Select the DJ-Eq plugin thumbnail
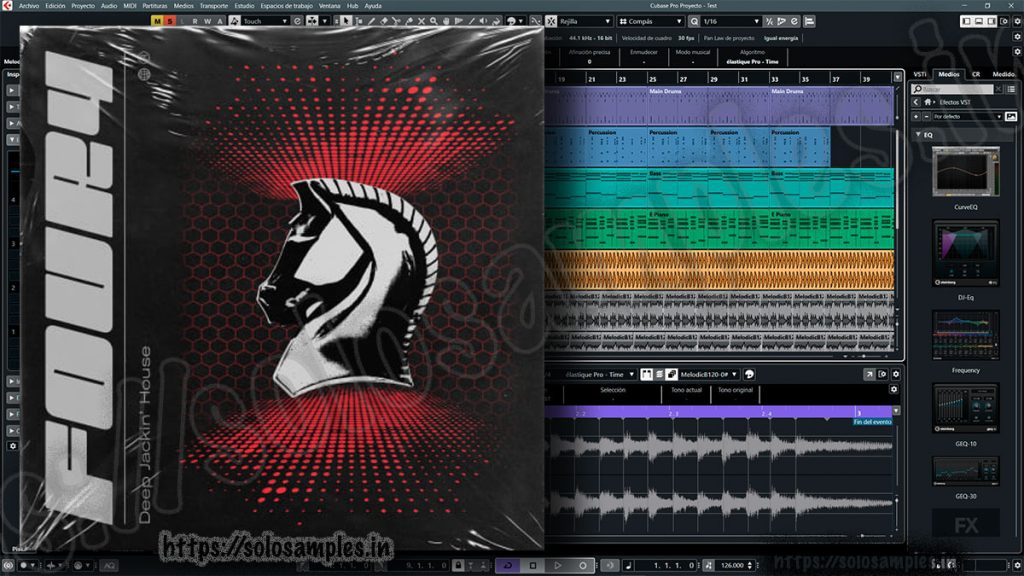1024x576 pixels. [x=965, y=253]
